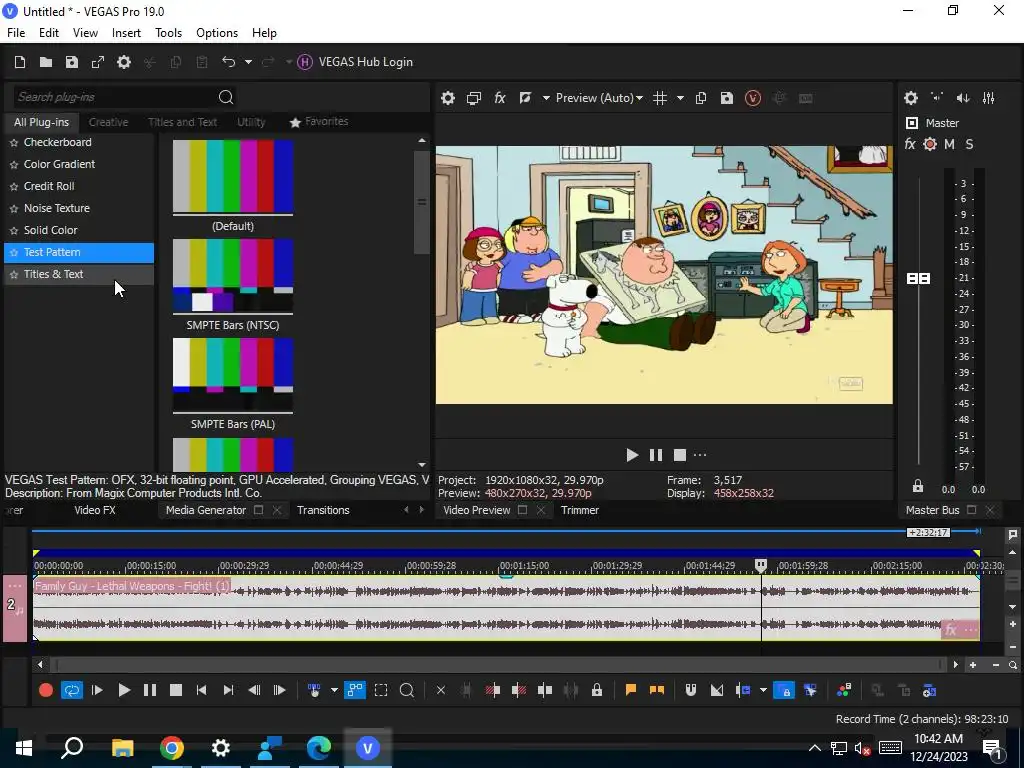Show the Favorites tab

point(319,122)
